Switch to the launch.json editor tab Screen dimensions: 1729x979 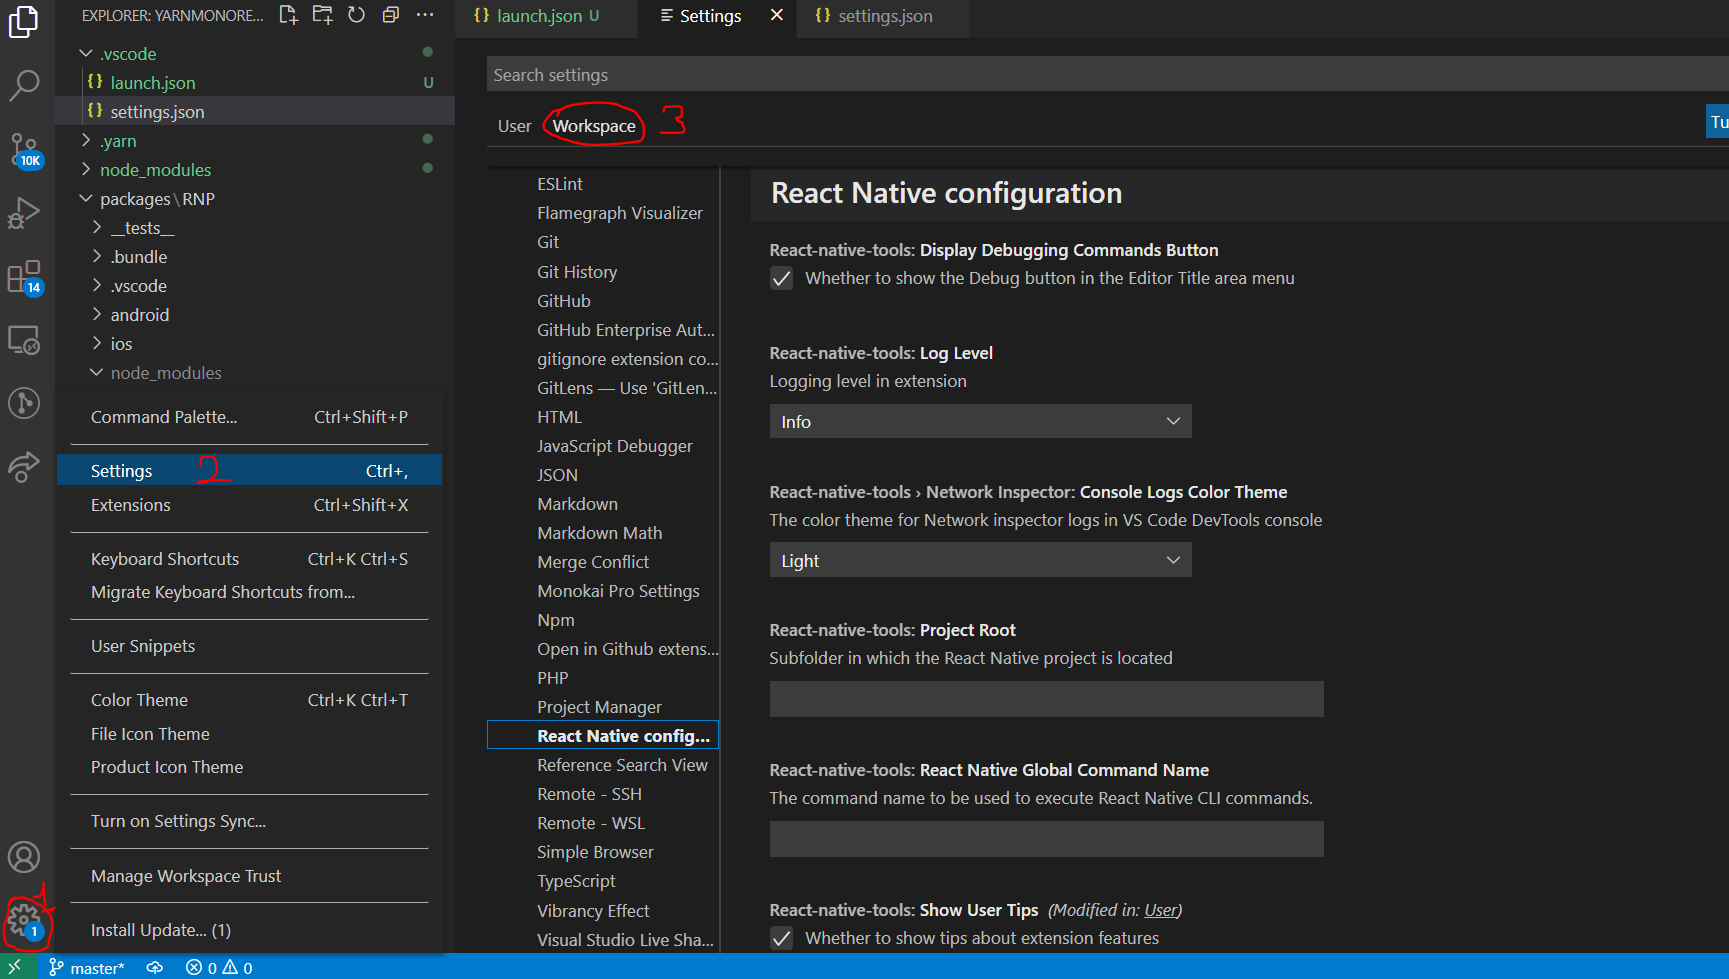545,16
